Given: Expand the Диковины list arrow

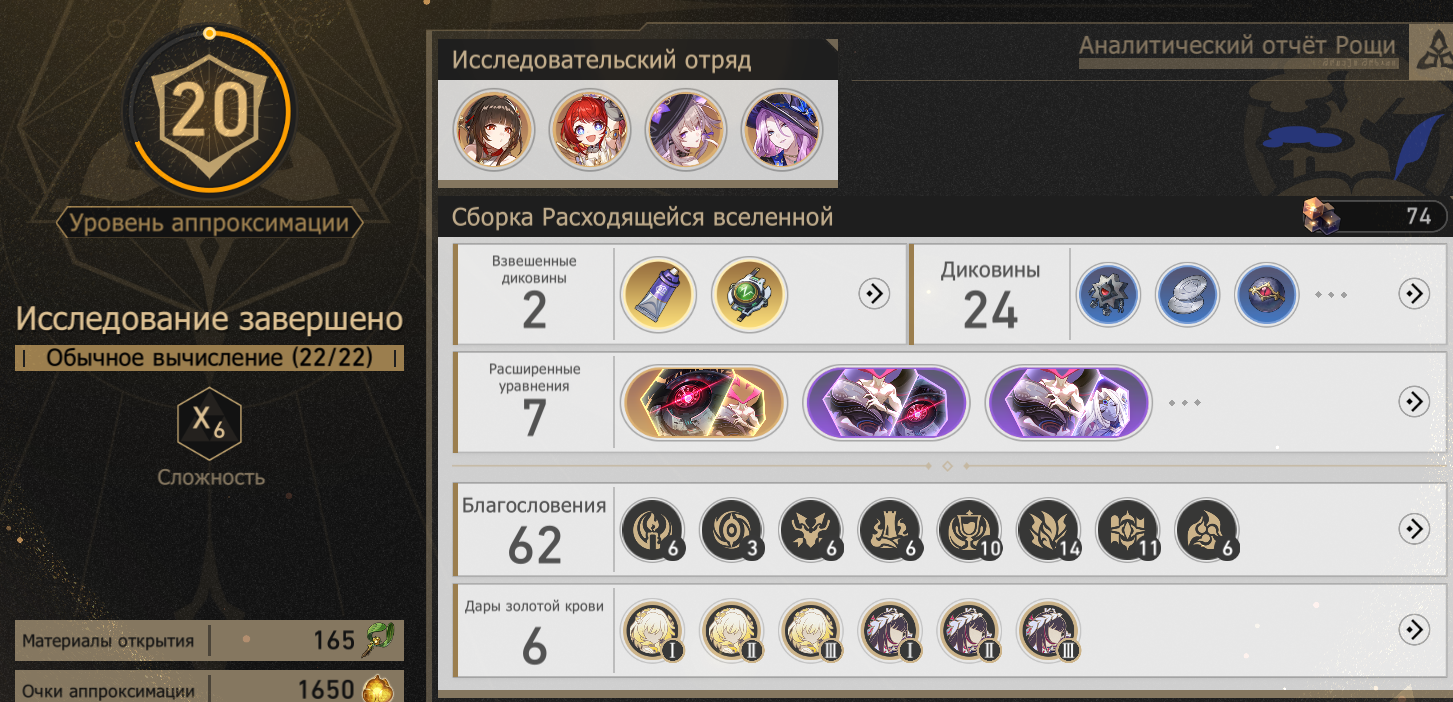Looking at the screenshot, I should tap(1414, 293).
